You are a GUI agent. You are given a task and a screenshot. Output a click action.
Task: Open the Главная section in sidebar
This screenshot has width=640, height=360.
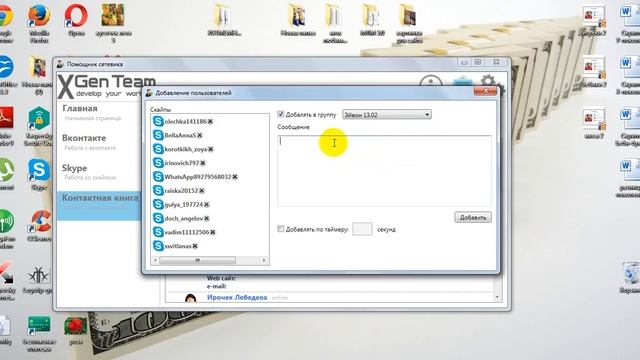pos(80,109)
